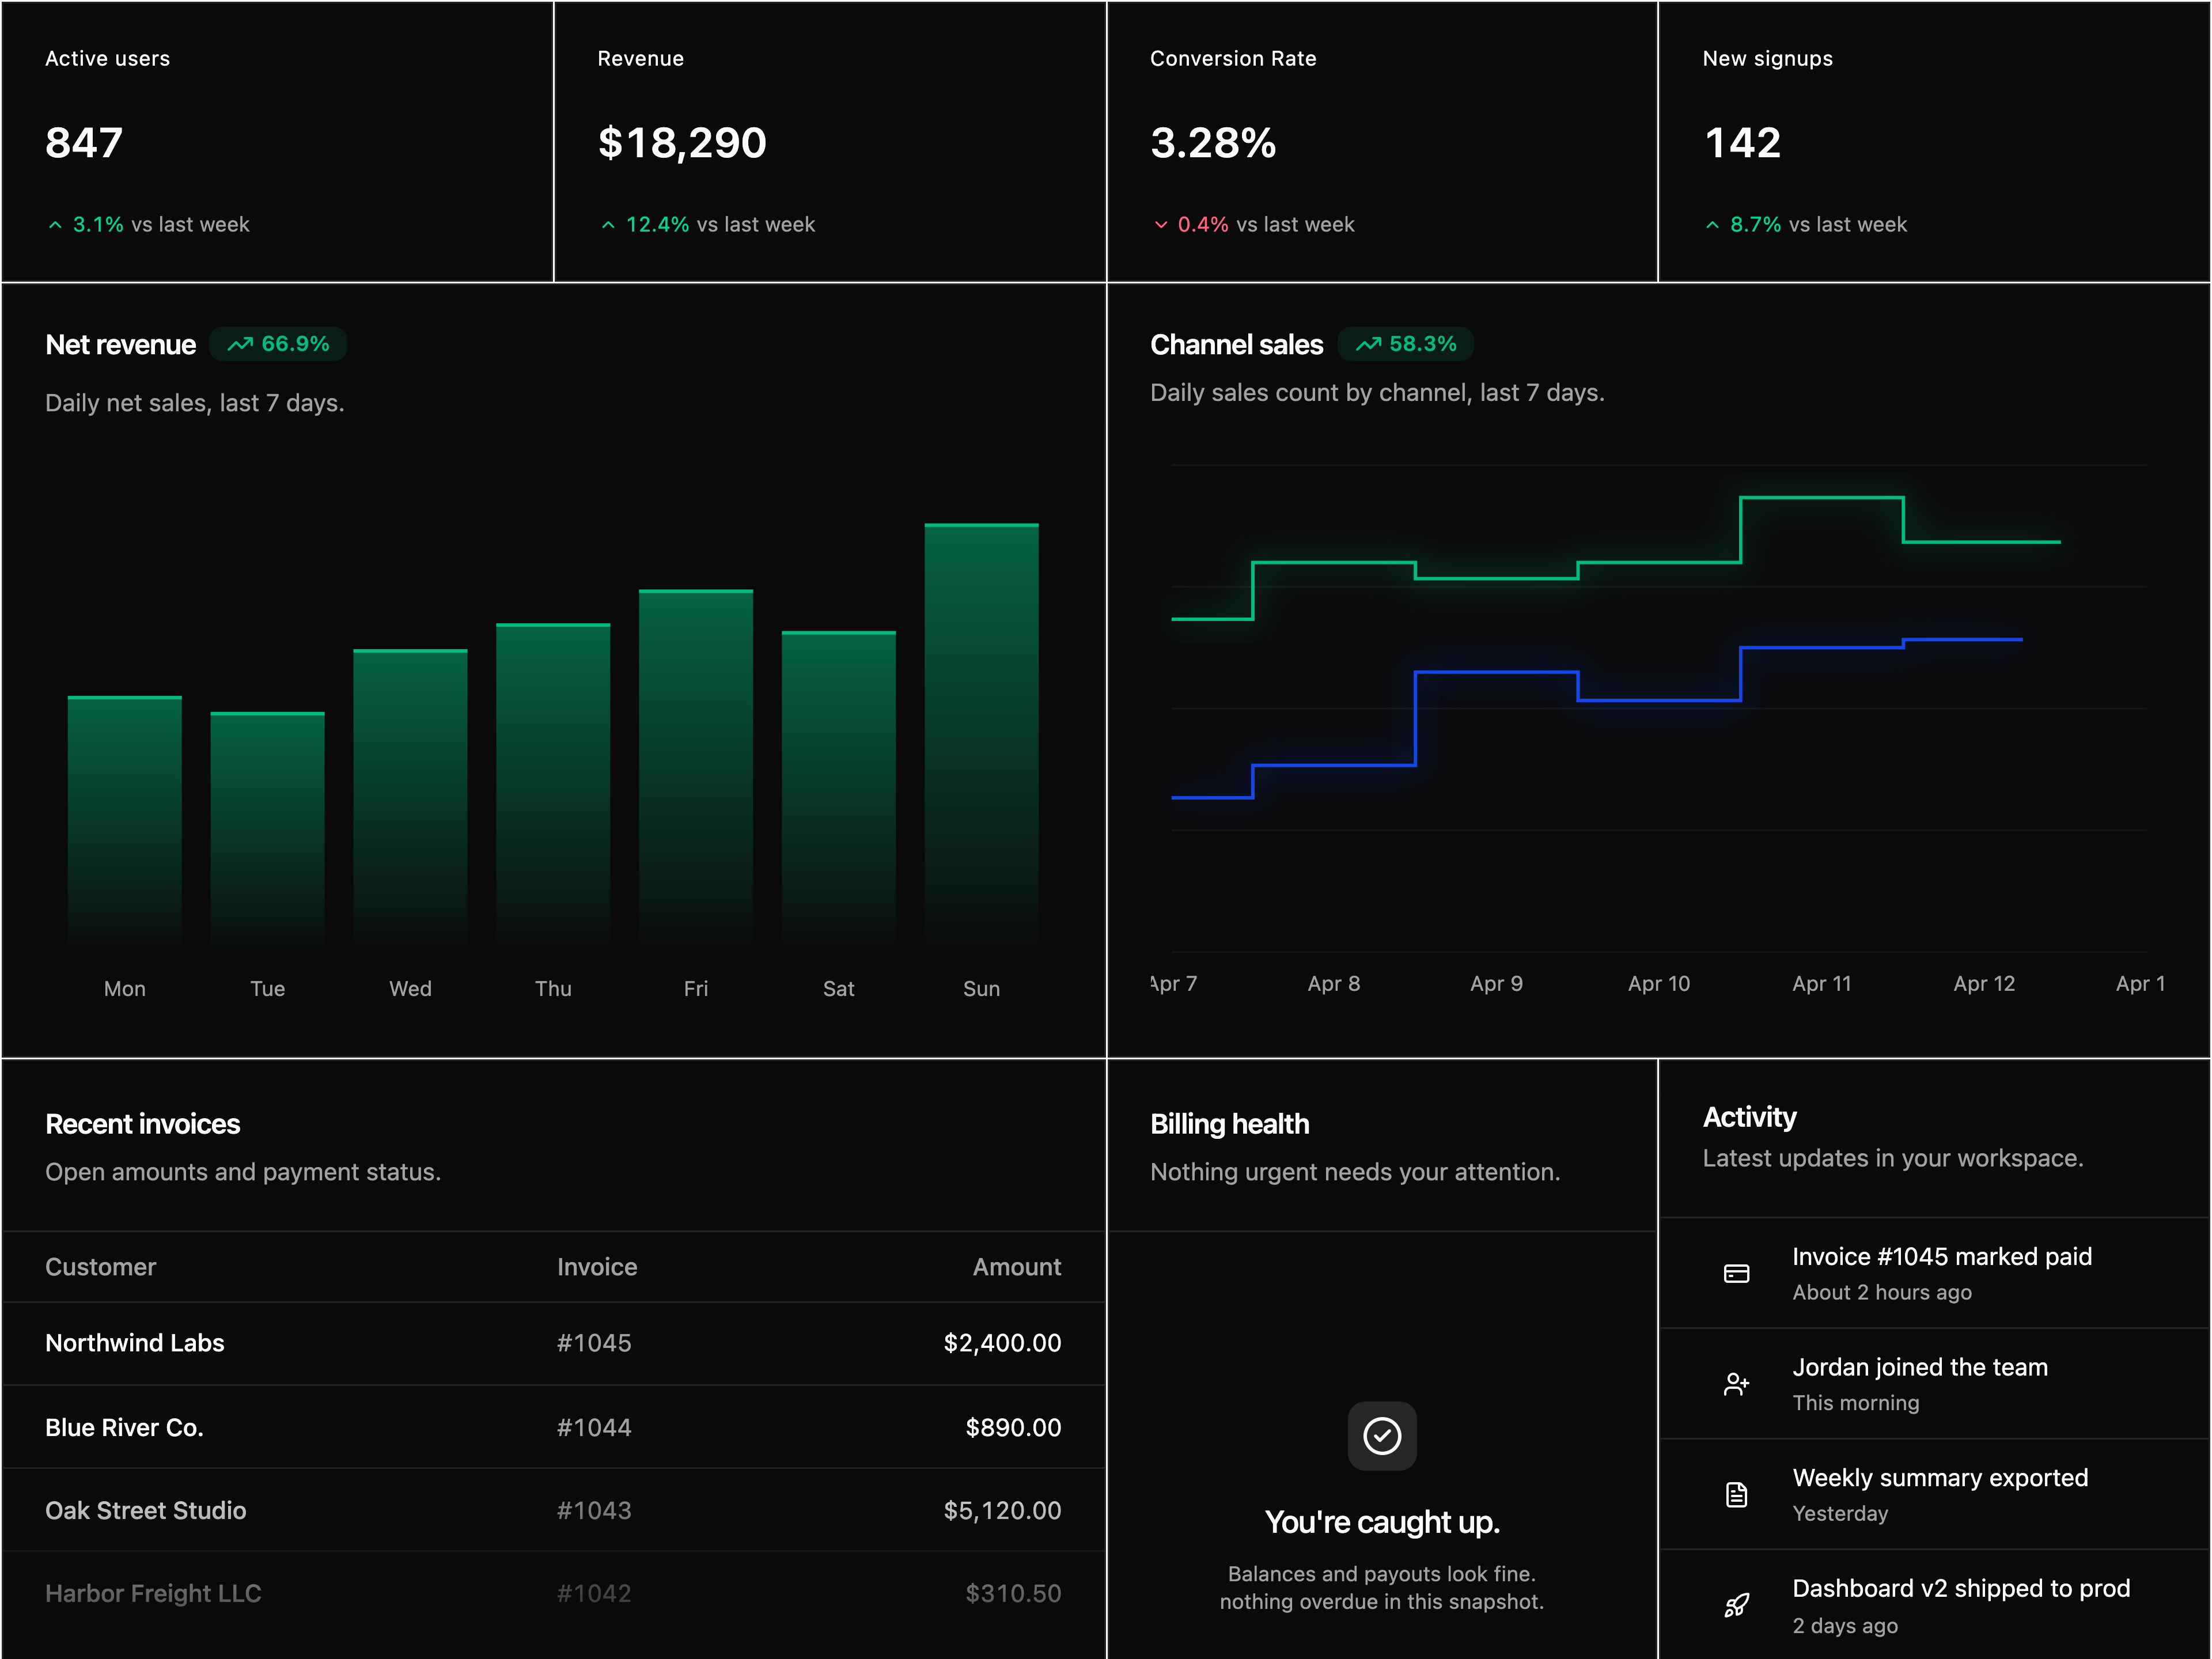Click the Net revenue heading

point(121,345)
